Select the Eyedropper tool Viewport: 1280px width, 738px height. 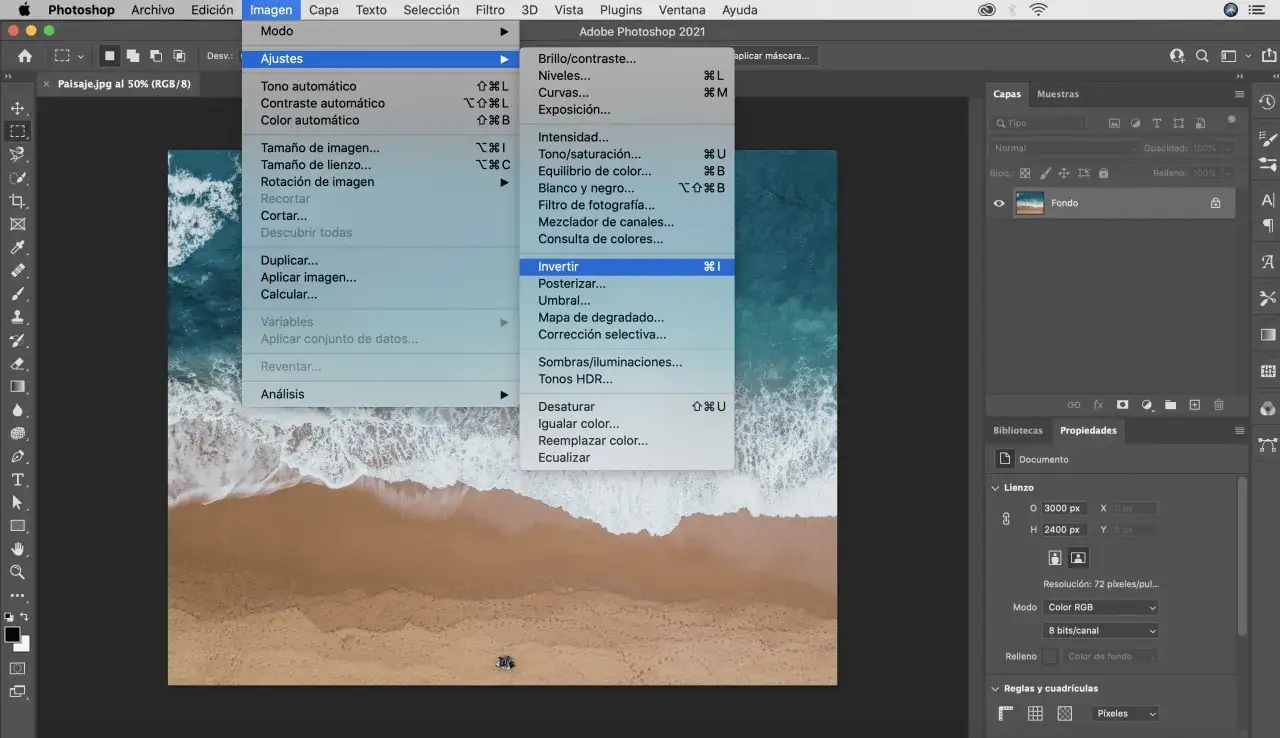(17, 248)
